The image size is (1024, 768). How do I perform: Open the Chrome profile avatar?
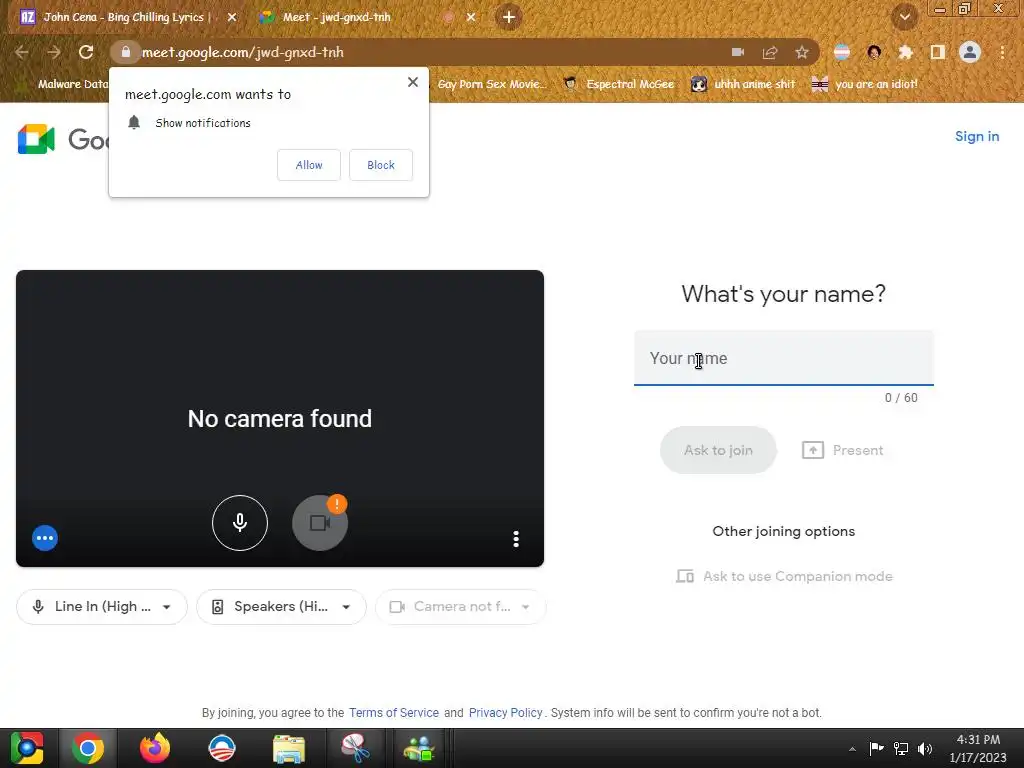pyautogui.click(x=970, y=52)
